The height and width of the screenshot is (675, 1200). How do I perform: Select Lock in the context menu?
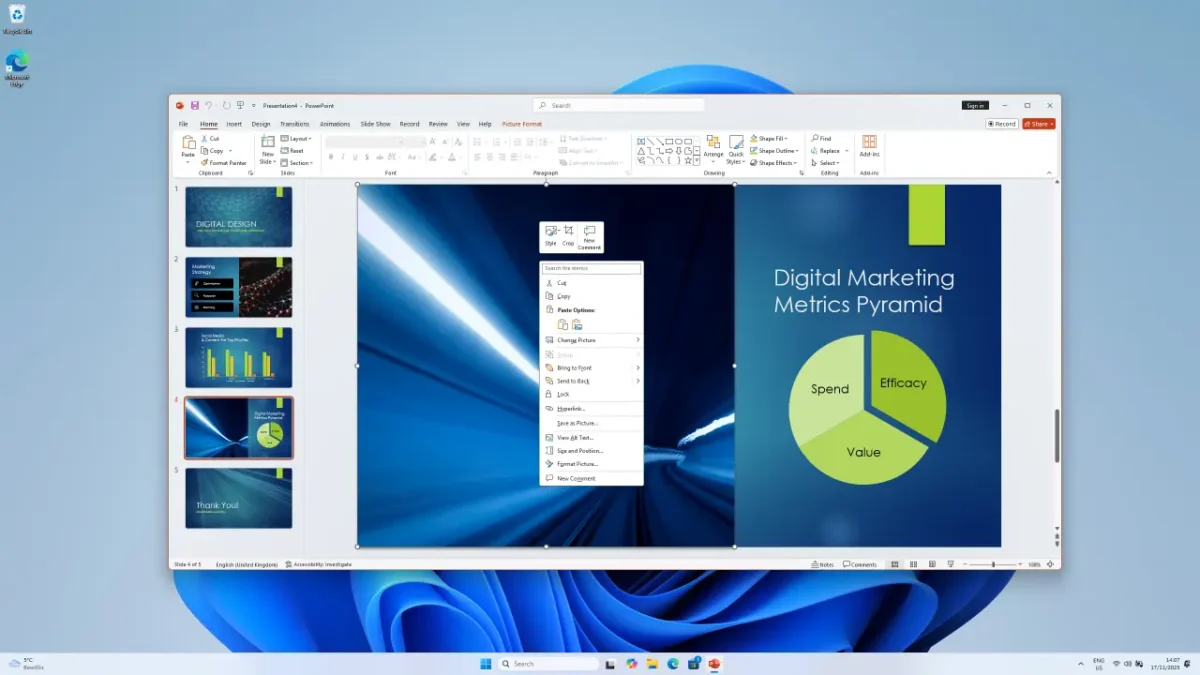pyautogui.click(x=563, y=394)
